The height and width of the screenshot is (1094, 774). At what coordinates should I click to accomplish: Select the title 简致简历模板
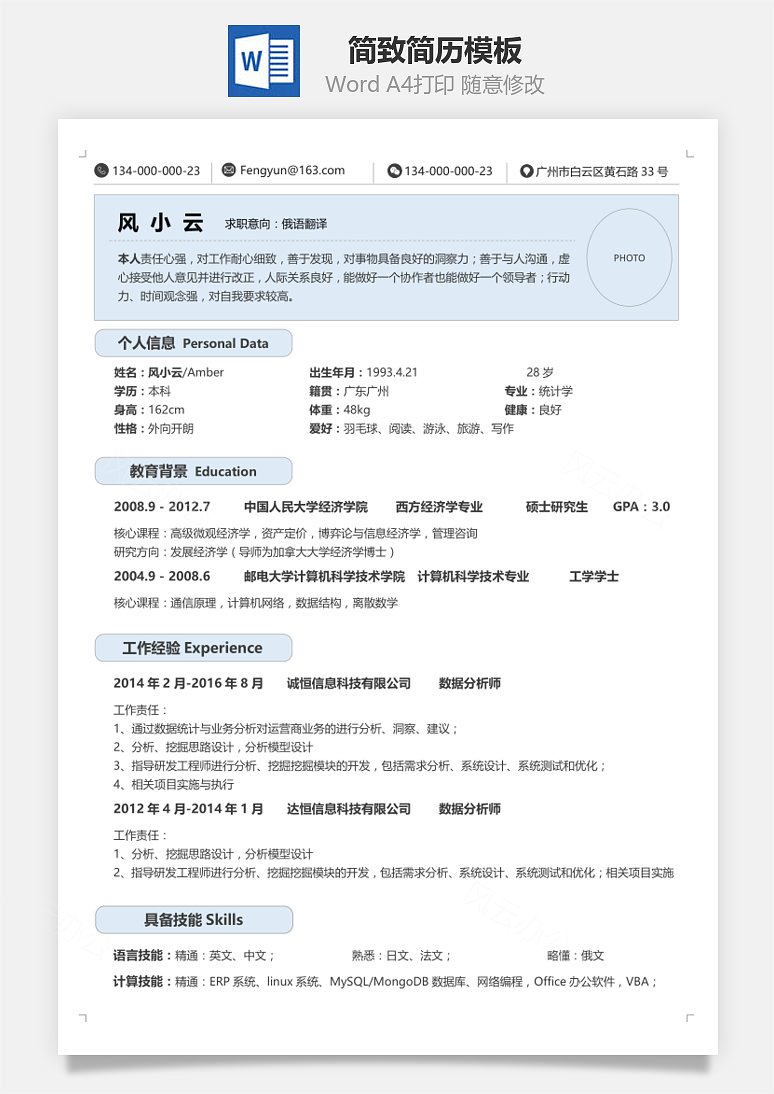[x=435, y=50]
